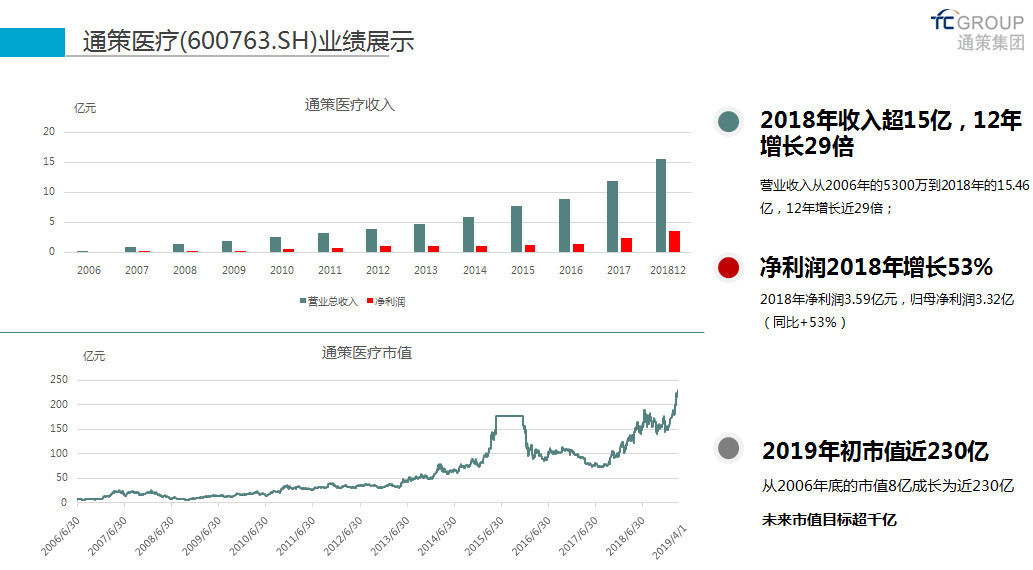Select the slide title 通策医疗(600763.SH)业绩展示

[248, 42]
